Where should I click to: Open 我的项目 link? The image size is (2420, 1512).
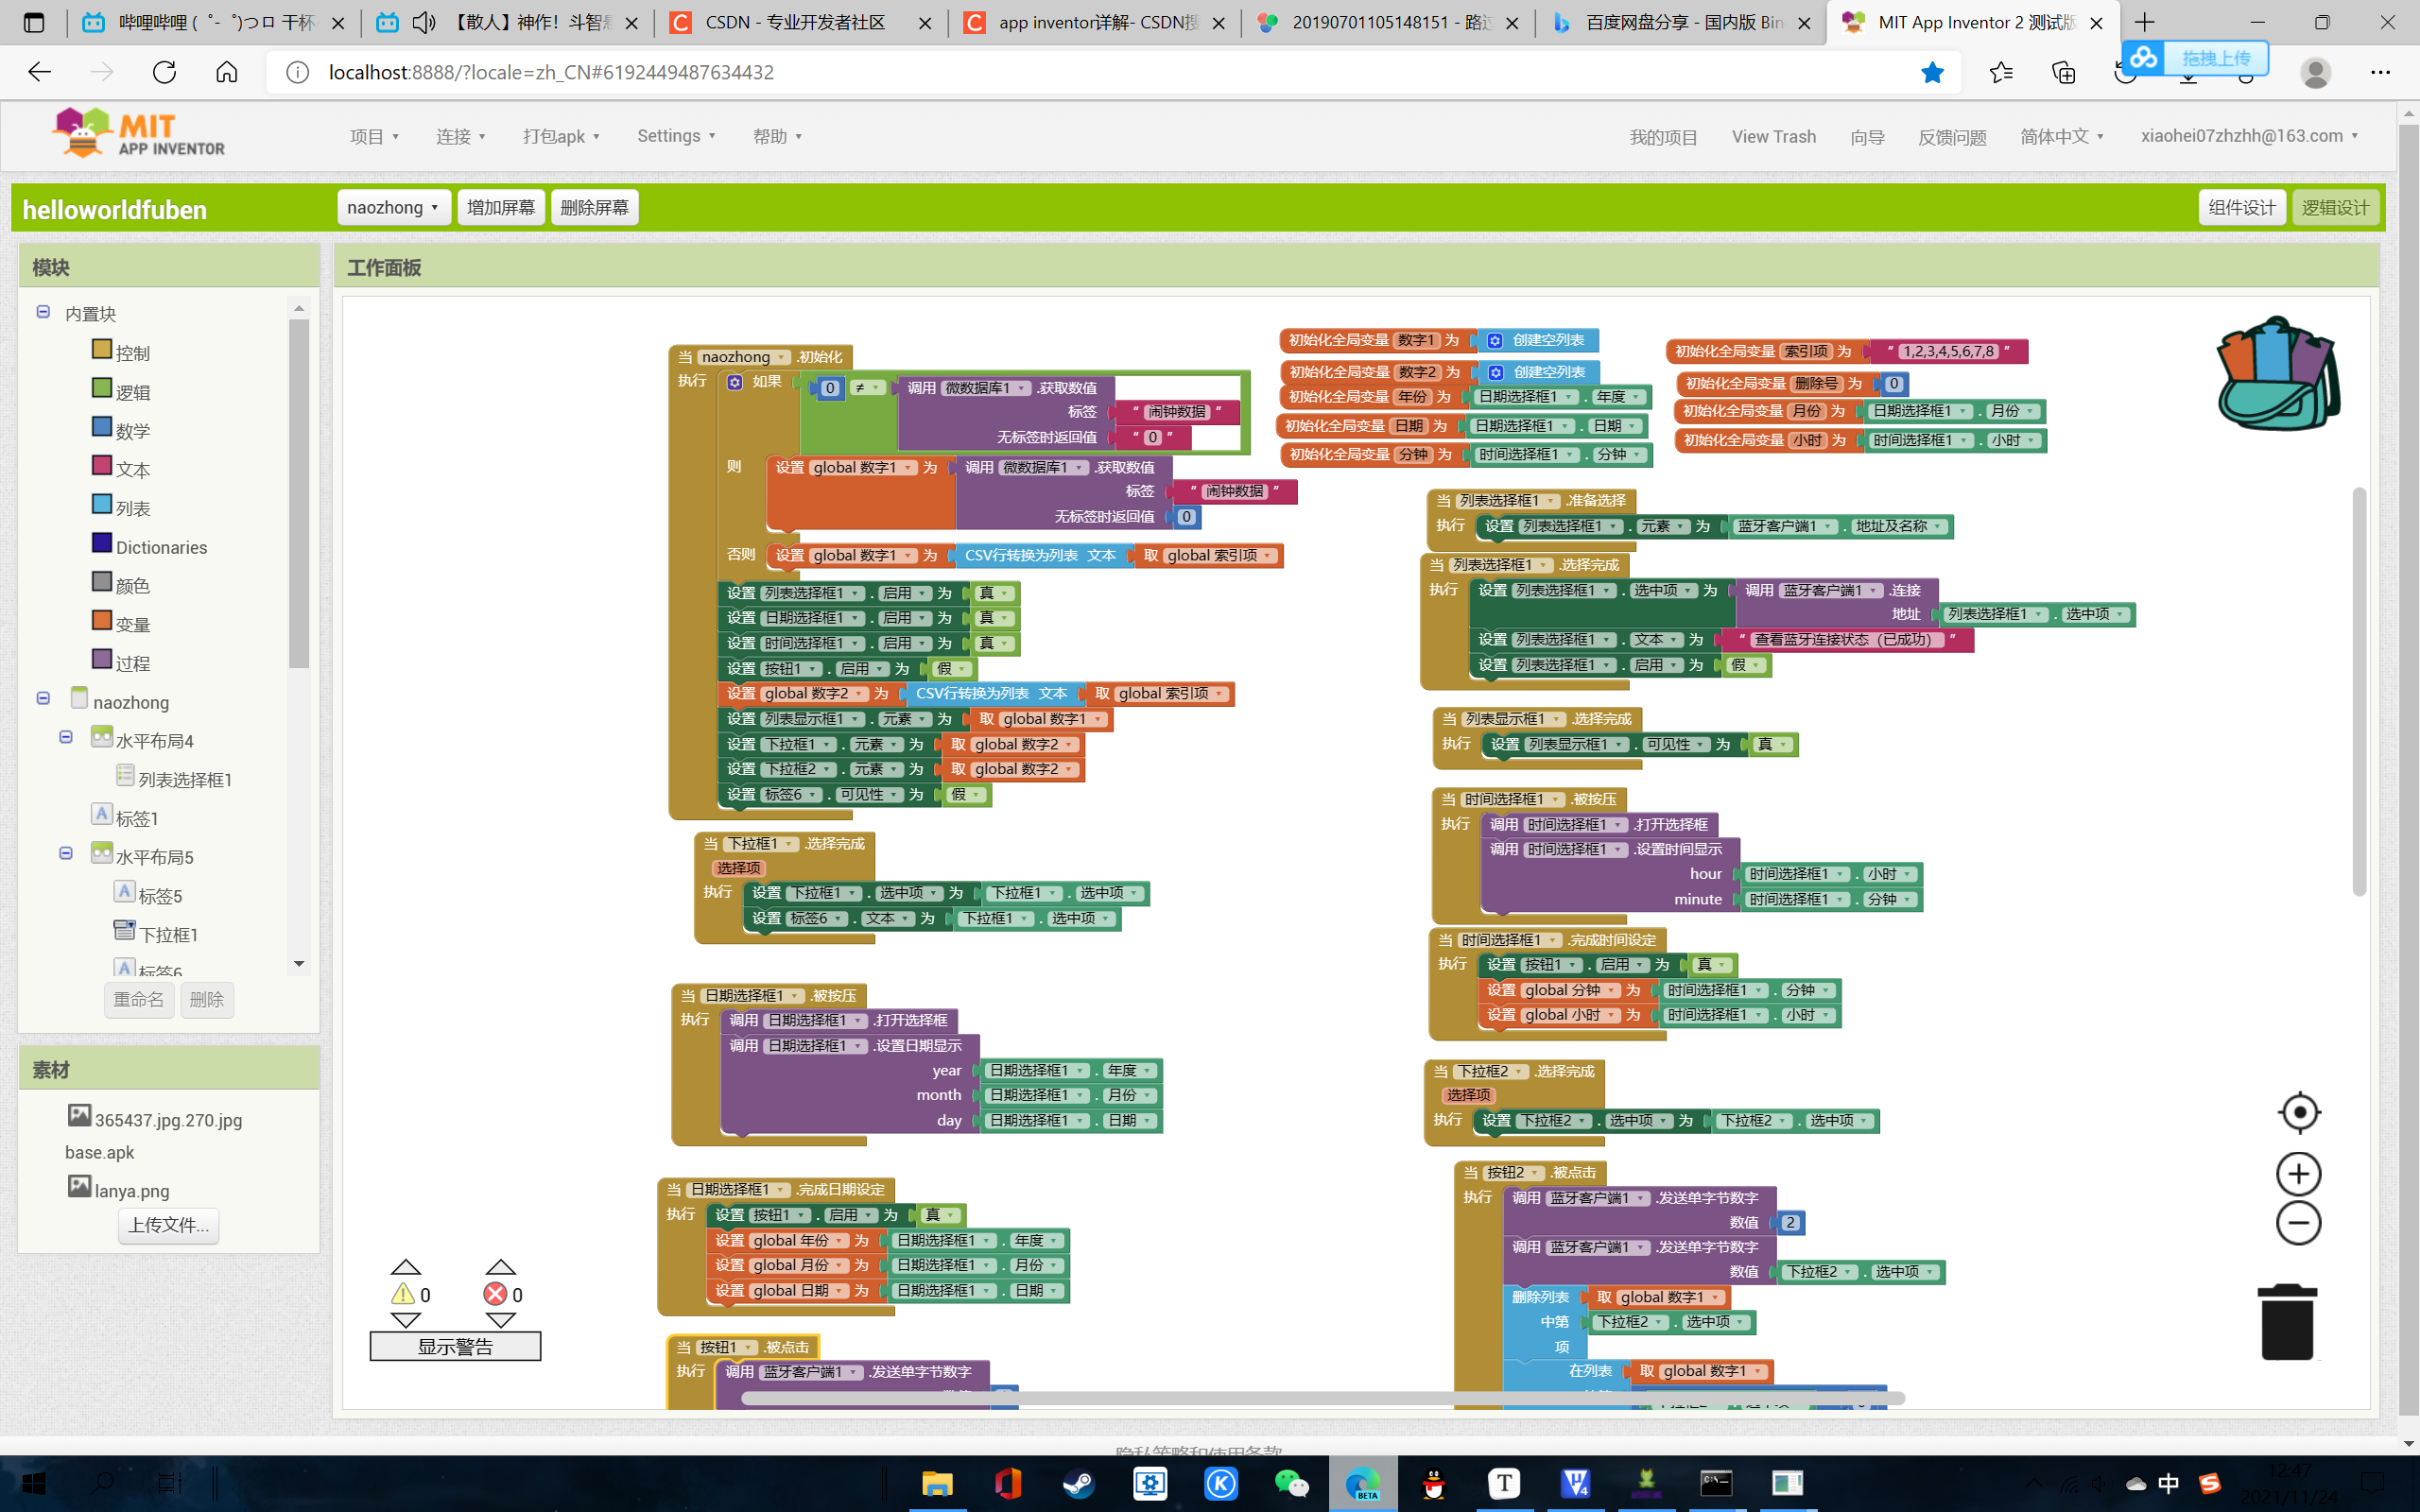click(x=1663, y=137)
